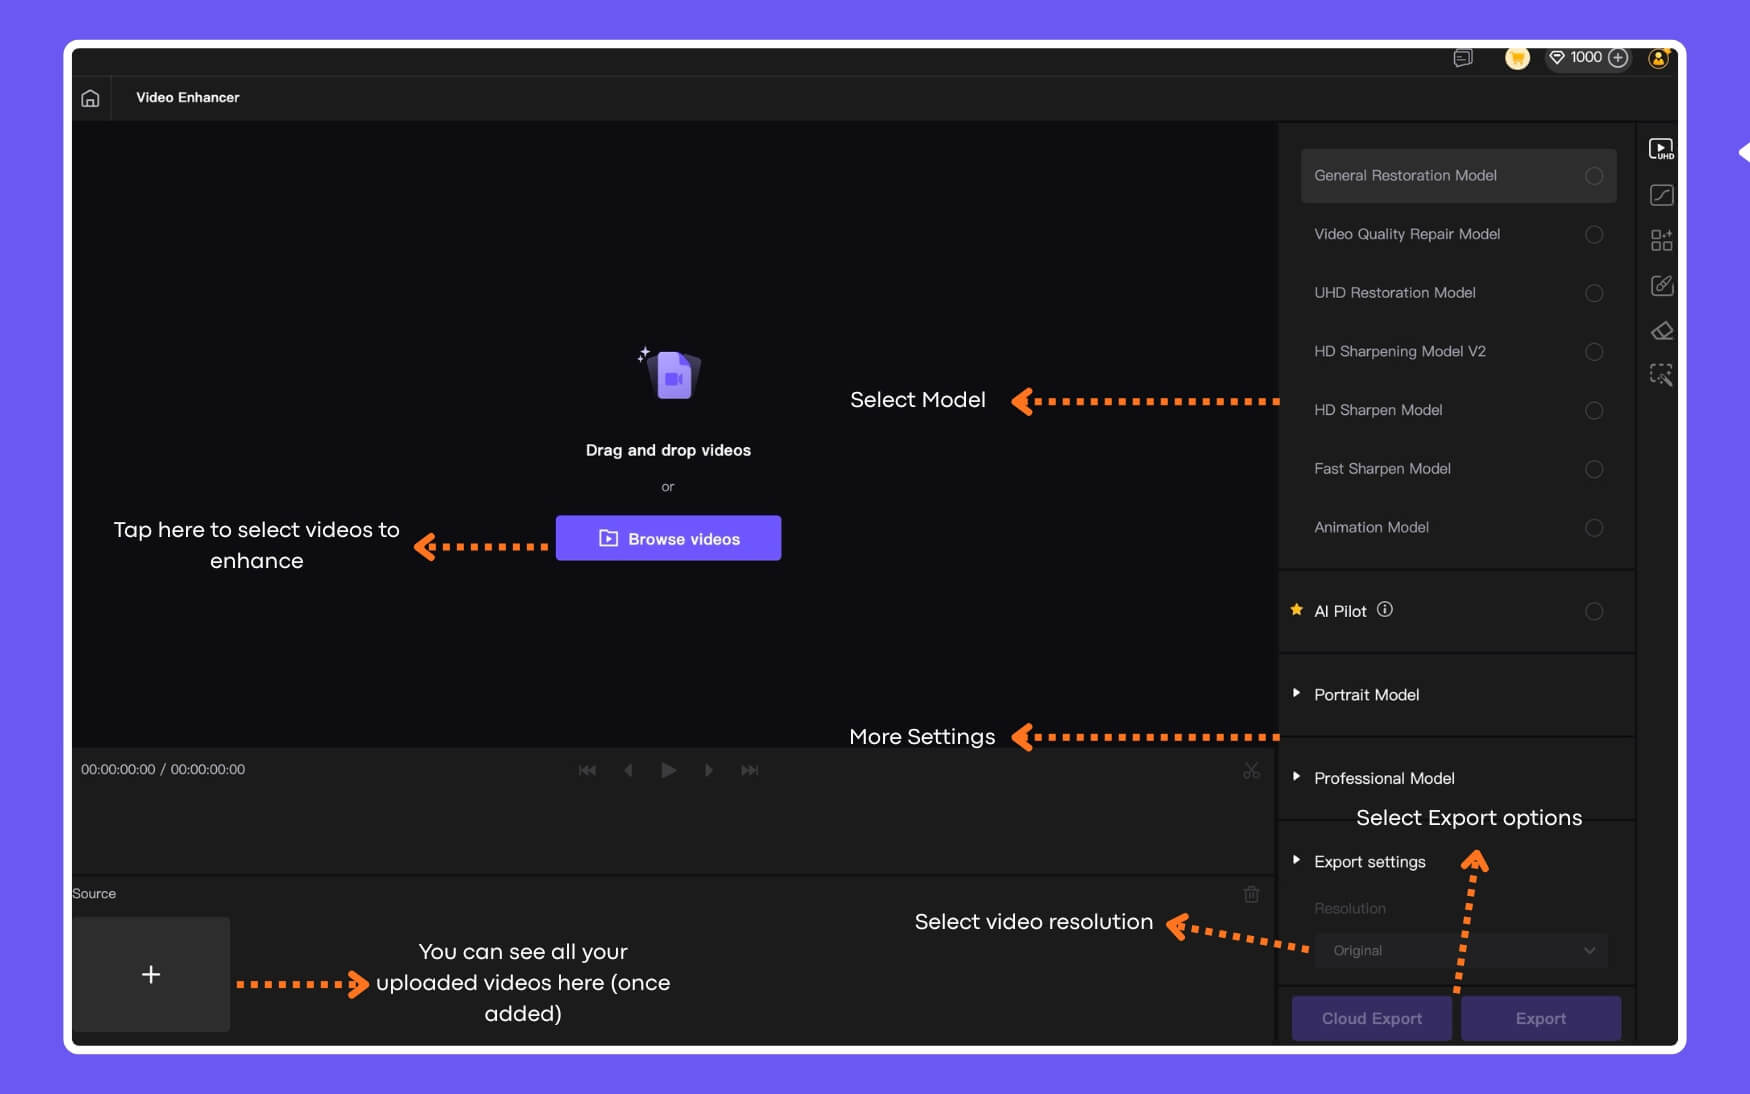Select the General Restoration Model radio button
The height and width of the screenshot is (1094, 1750).
click(x=1594, y=175)
